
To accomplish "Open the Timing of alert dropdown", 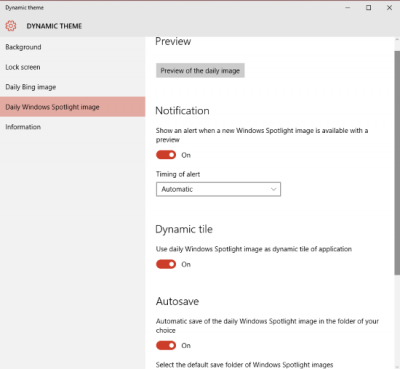I will (x=218, y=189).
